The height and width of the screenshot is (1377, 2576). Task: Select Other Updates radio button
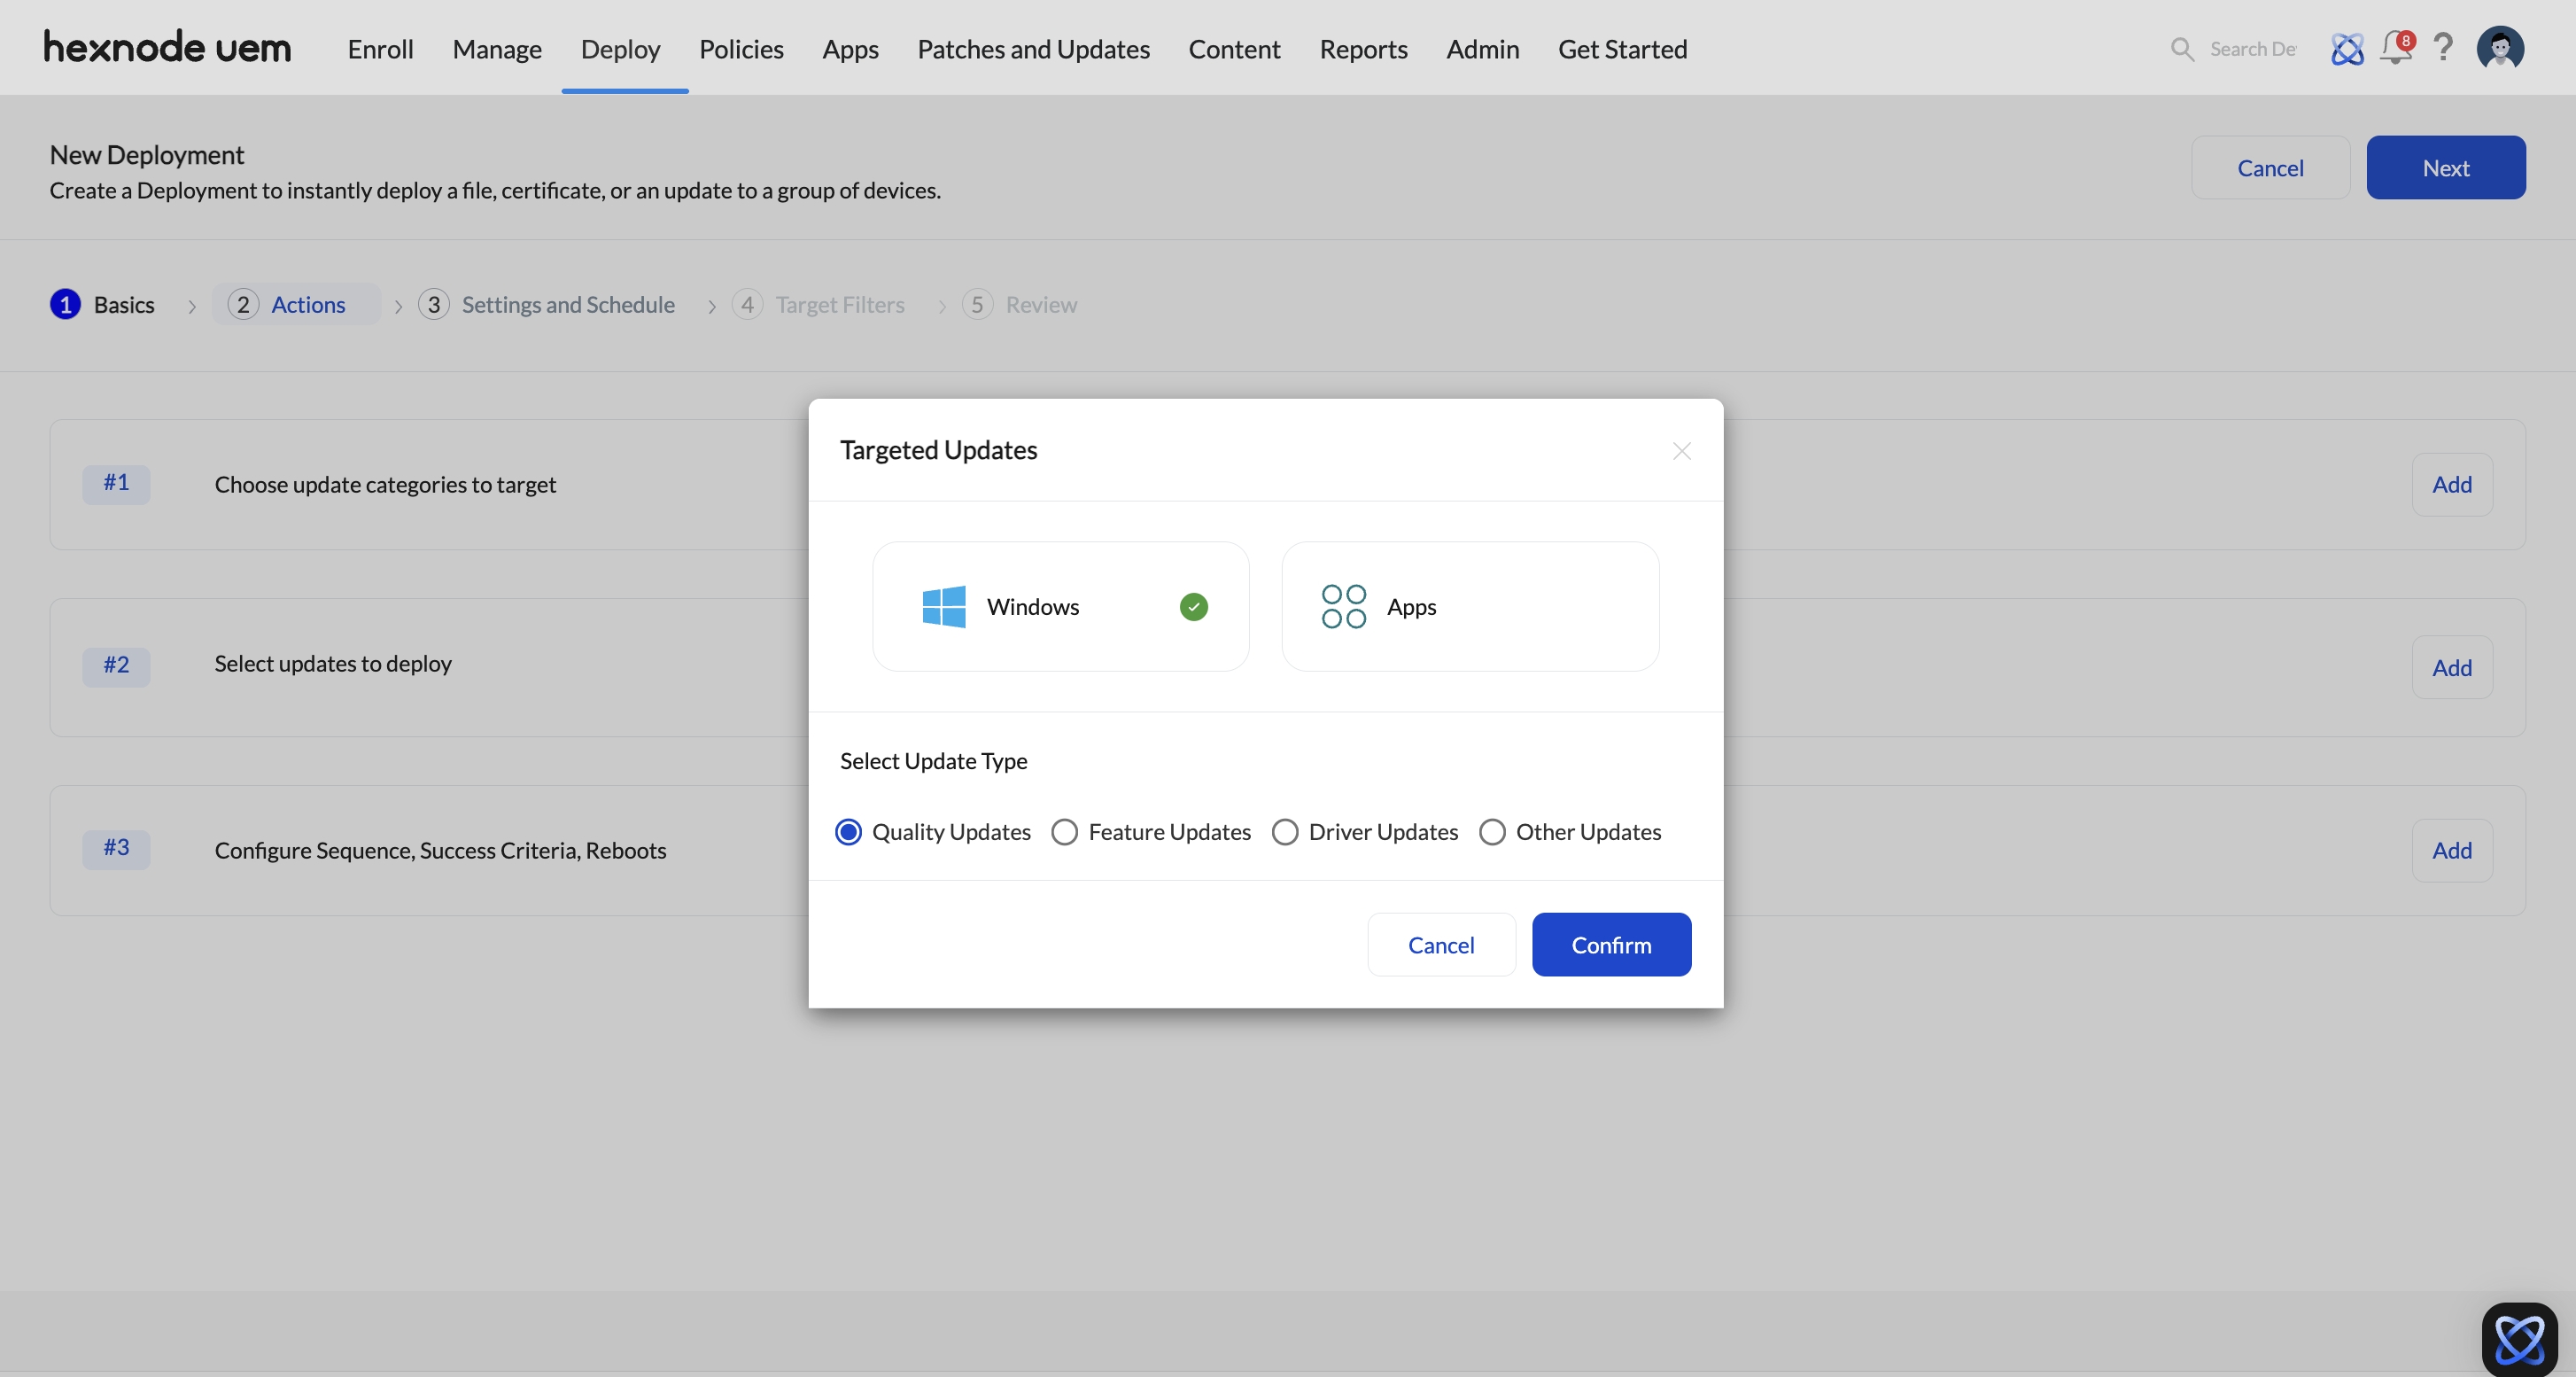(1492, 832)
